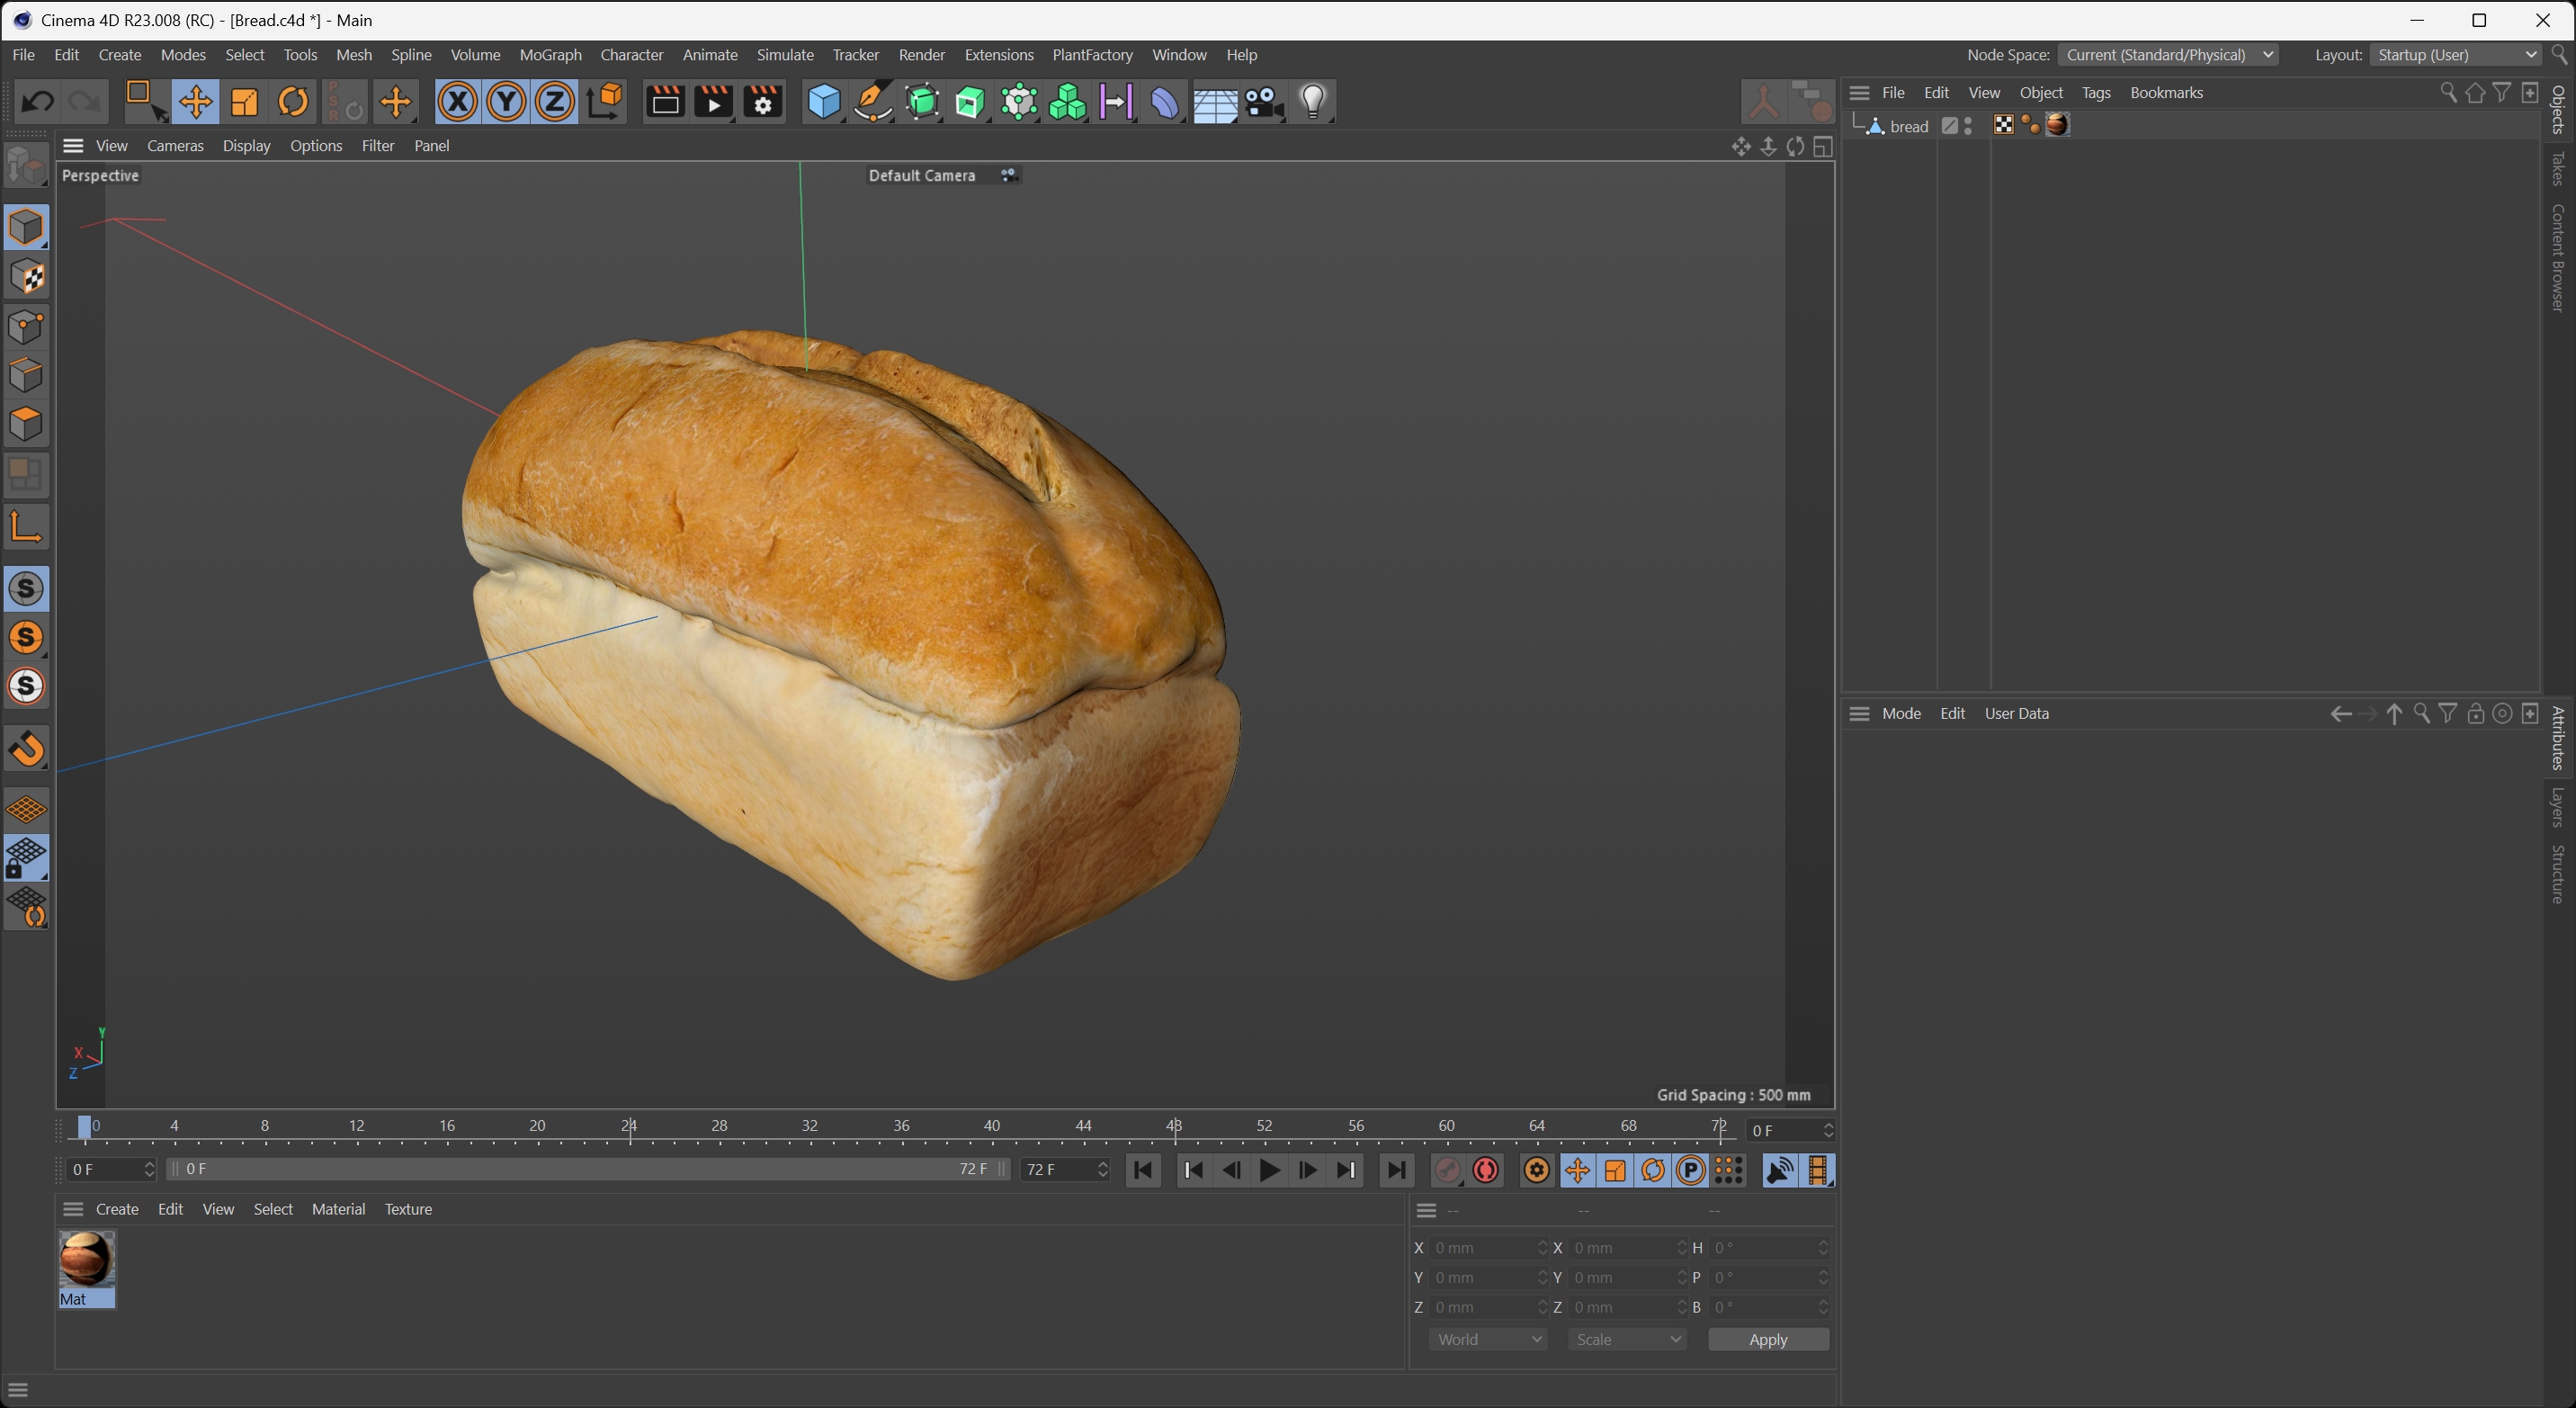Add a Cube primitive object
This screenshot has width=2576, height=1408.
tap(823, 102)
